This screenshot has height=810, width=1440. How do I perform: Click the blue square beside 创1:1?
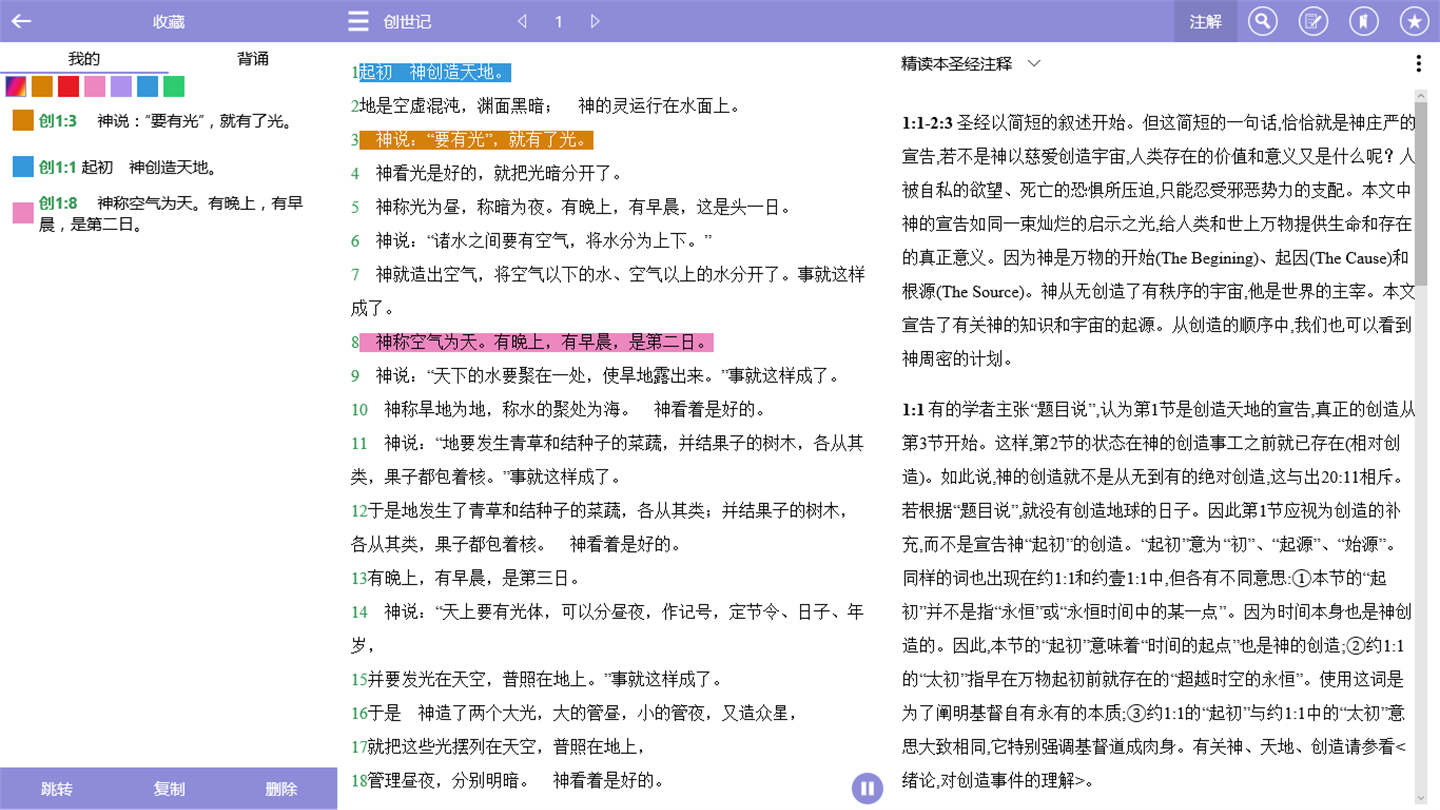(23, 167)
